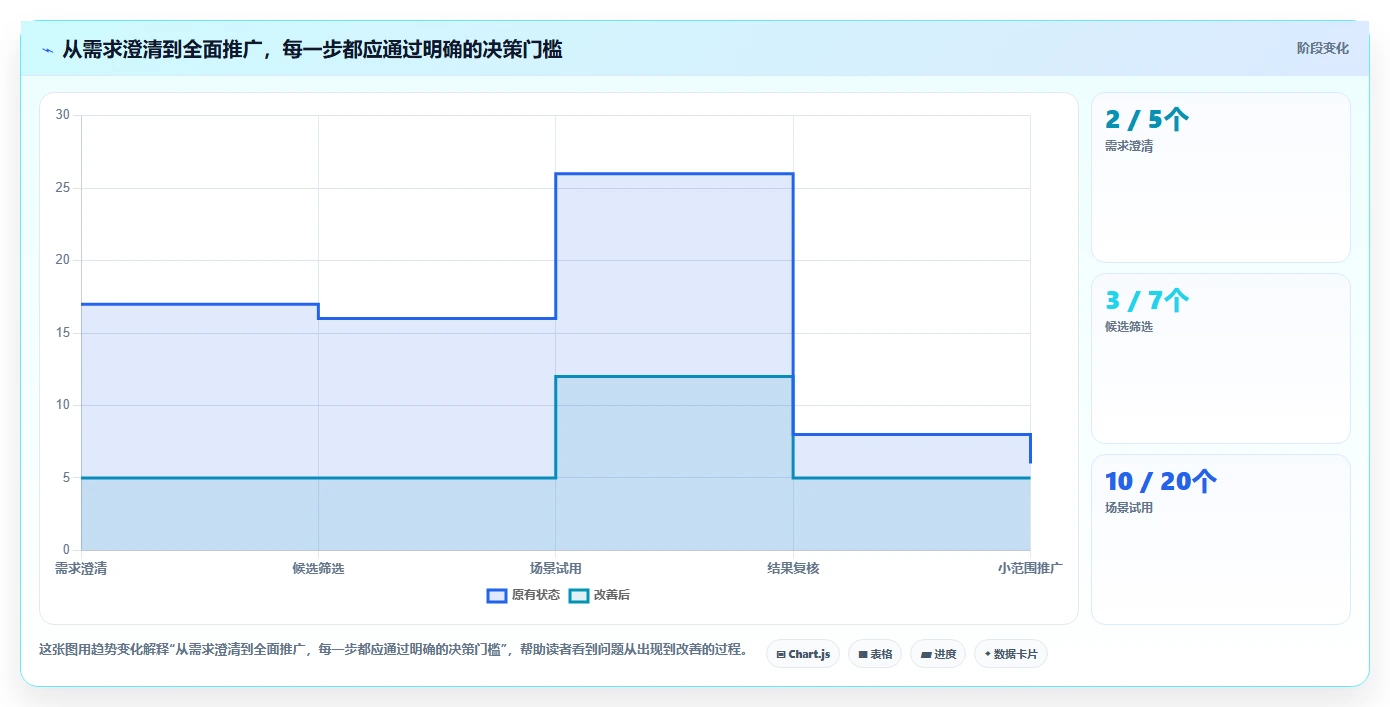This screenshot has height=707, width=1390.
Task: Click the y-axis value 20
Action: coord(63,260)
